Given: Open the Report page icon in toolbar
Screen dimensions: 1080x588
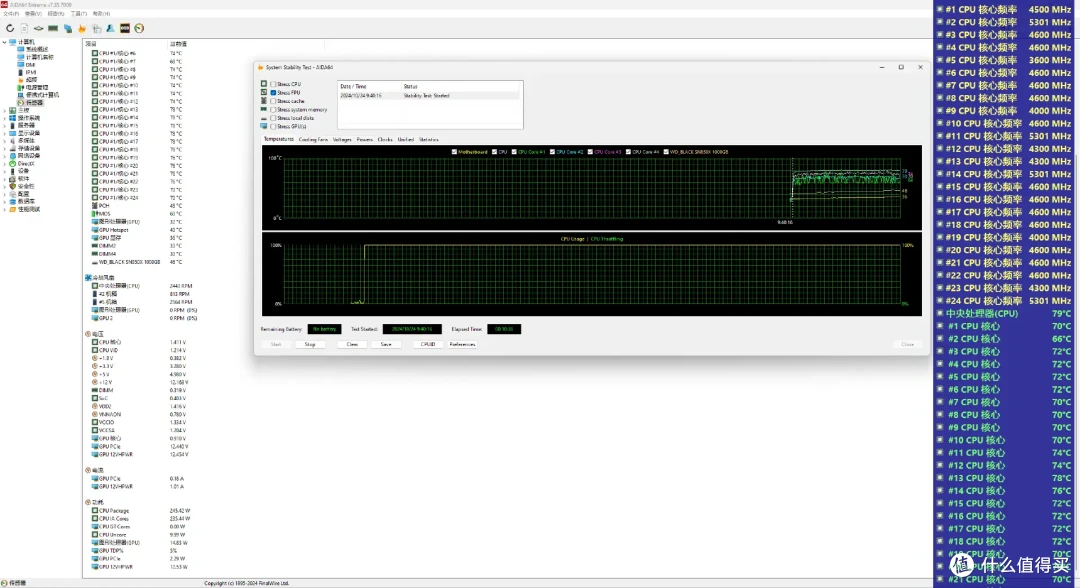Looking at the screenshot, I should tap(24, 28).
